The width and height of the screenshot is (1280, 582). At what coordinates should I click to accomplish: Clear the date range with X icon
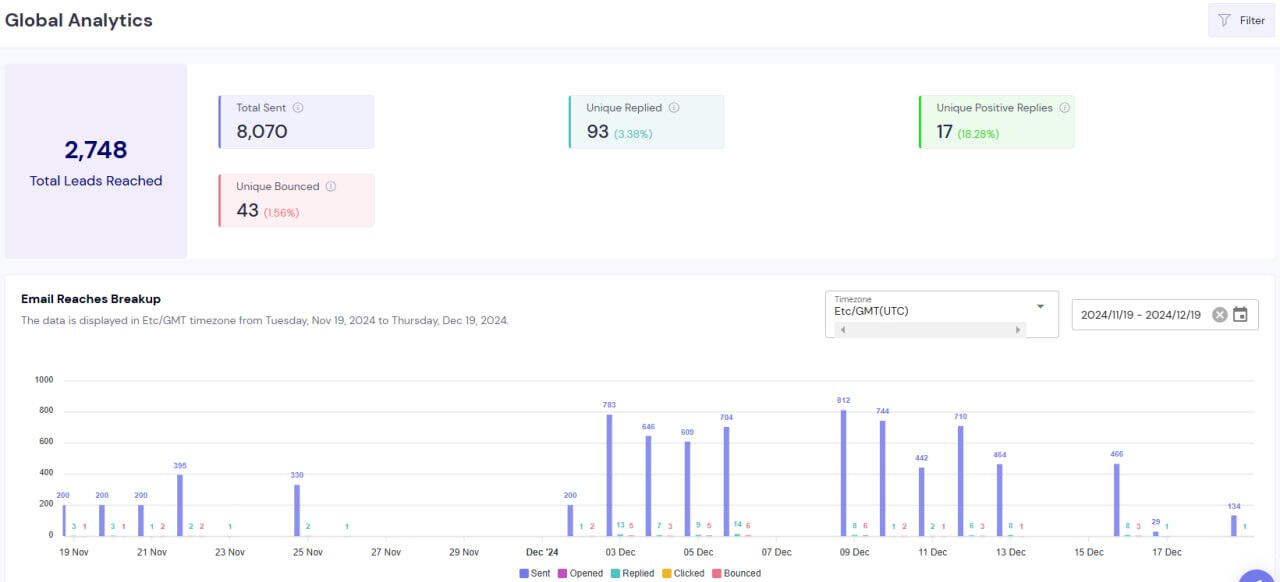(1219, 315)
